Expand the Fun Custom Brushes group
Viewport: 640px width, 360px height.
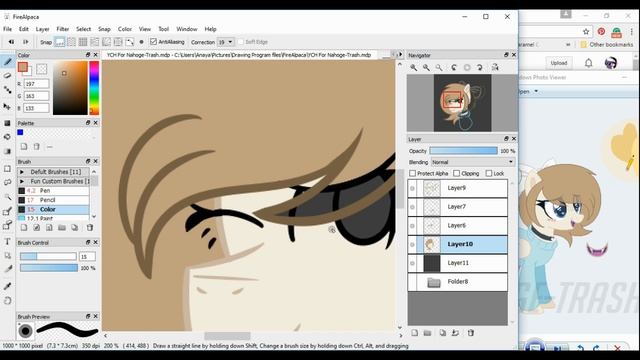pyautogui.click(x=22, y=181)
